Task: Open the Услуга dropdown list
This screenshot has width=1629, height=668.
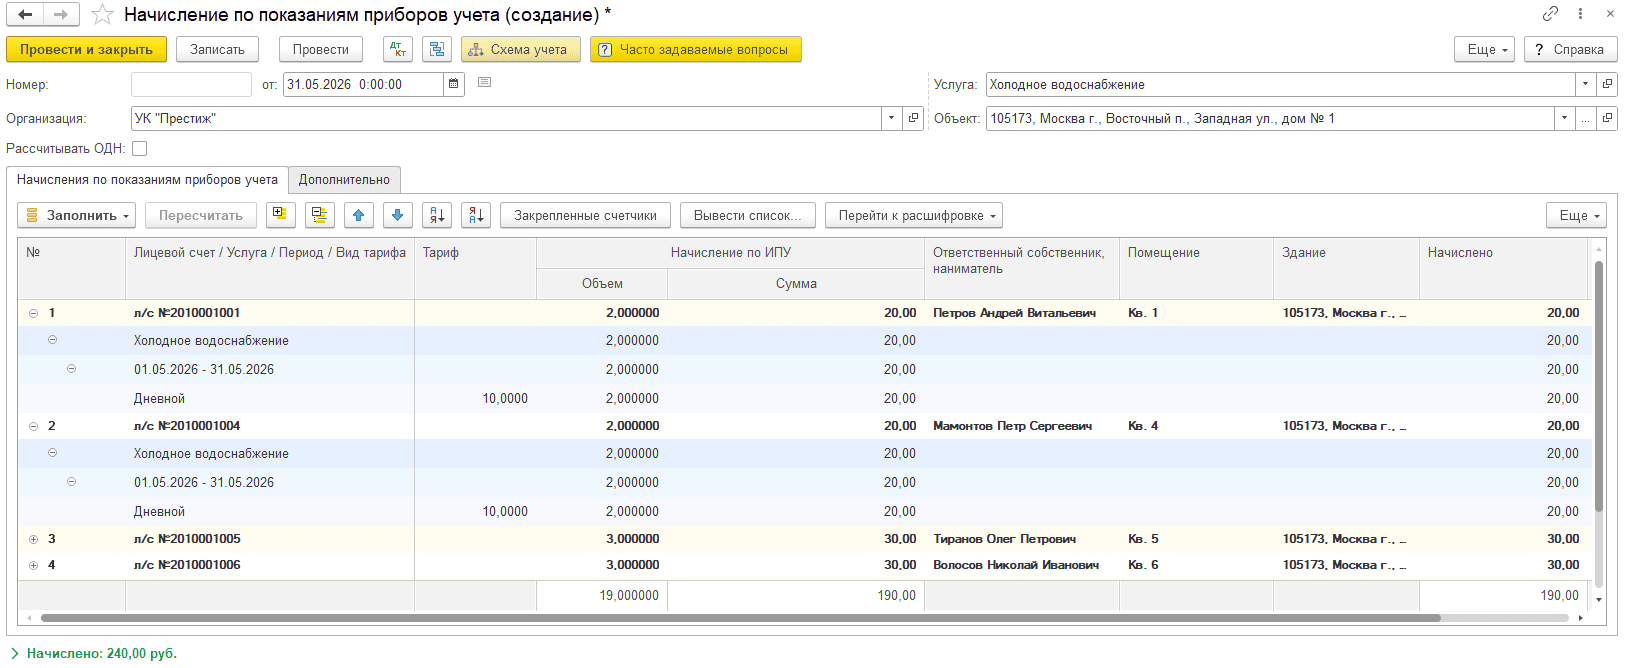Action: 1585,85
